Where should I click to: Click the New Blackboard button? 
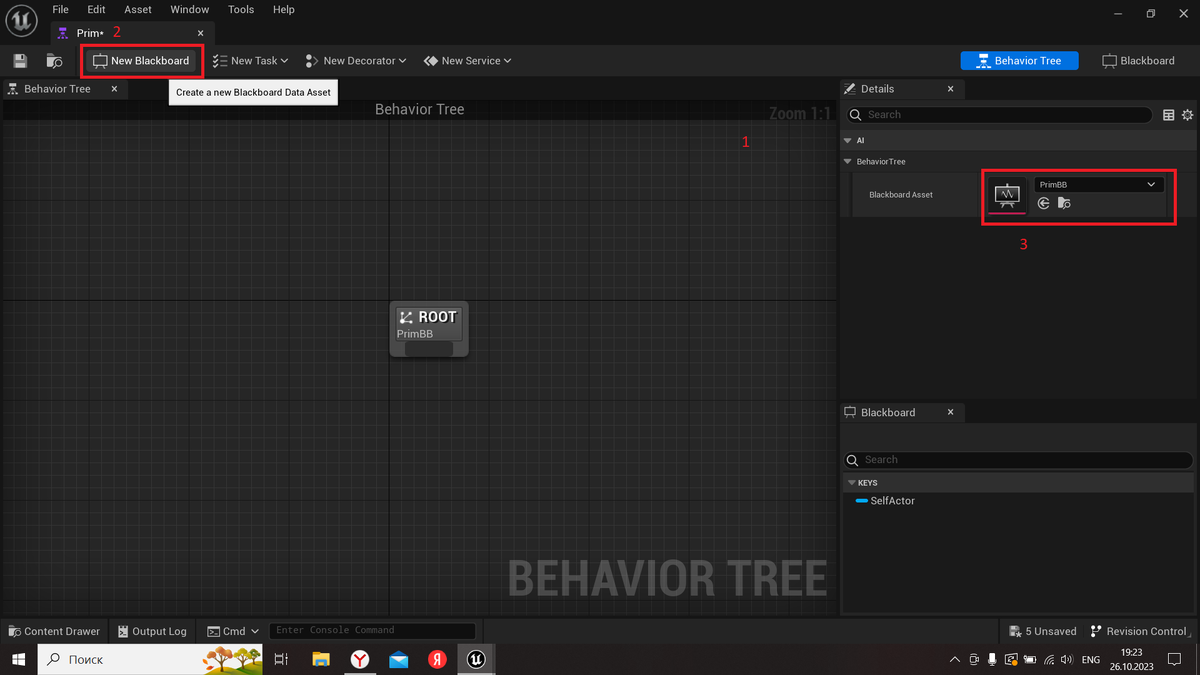(x=141, y=61)
